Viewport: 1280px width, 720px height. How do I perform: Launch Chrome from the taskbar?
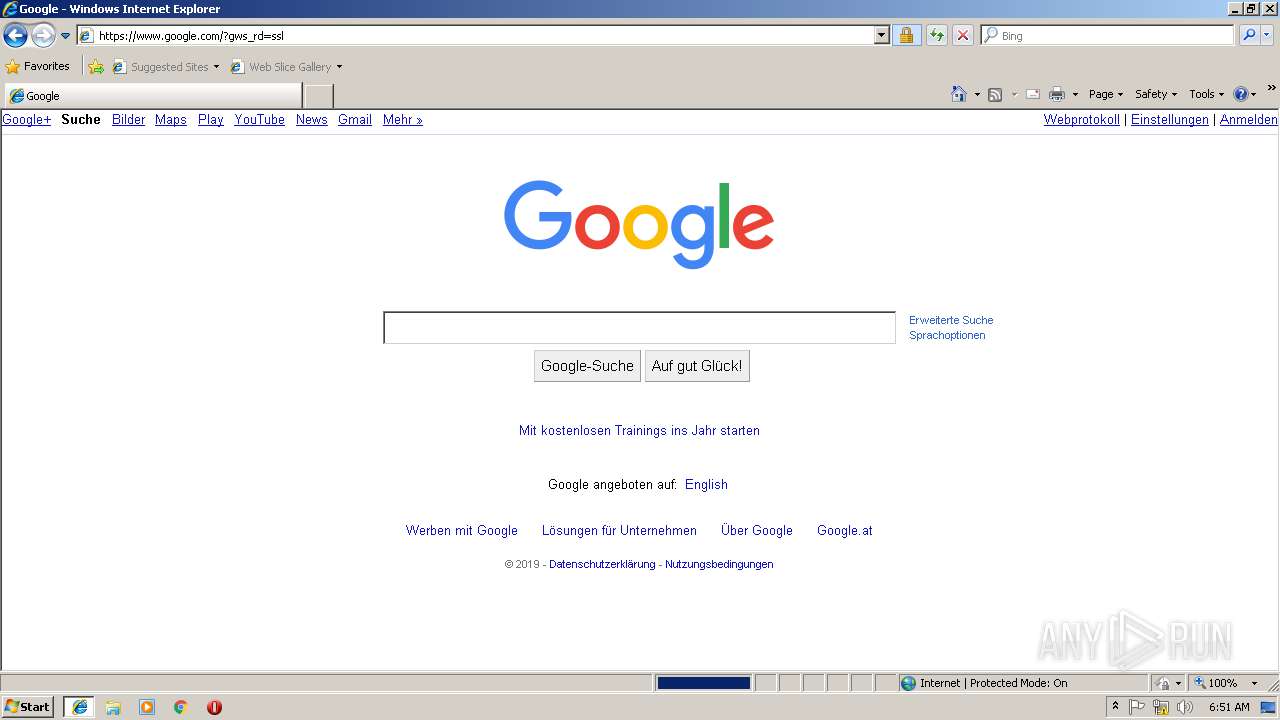[181, 707]
